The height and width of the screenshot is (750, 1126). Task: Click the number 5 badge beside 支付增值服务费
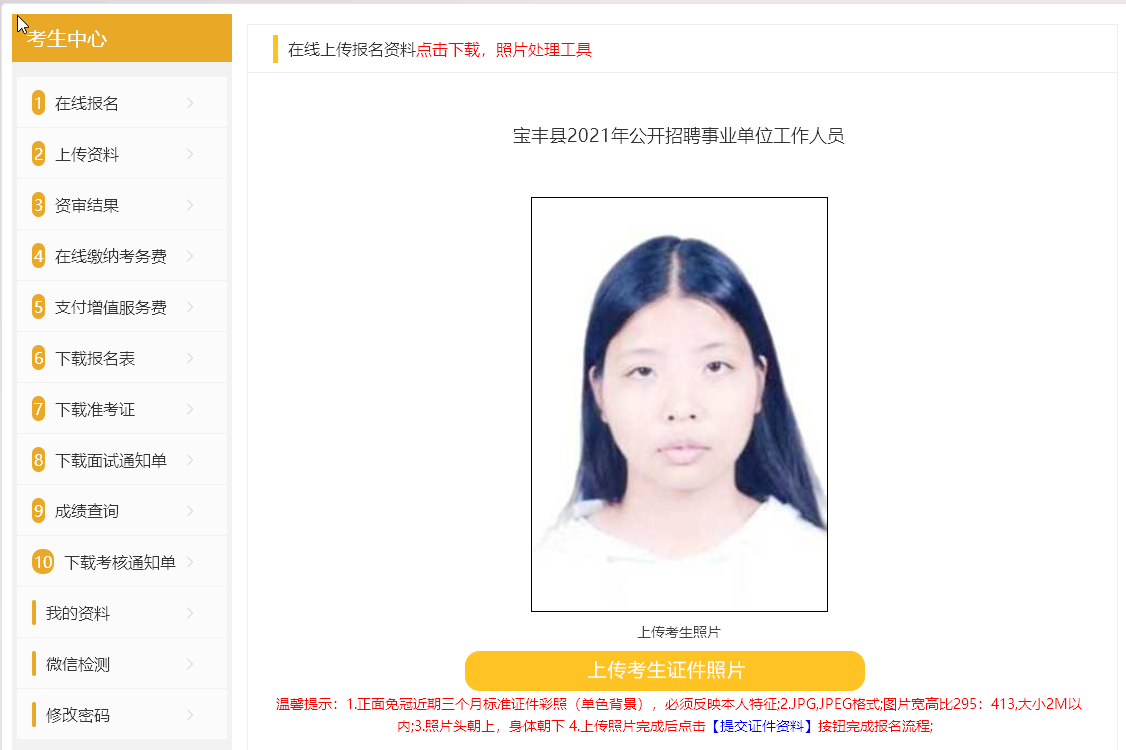(39, 307)
